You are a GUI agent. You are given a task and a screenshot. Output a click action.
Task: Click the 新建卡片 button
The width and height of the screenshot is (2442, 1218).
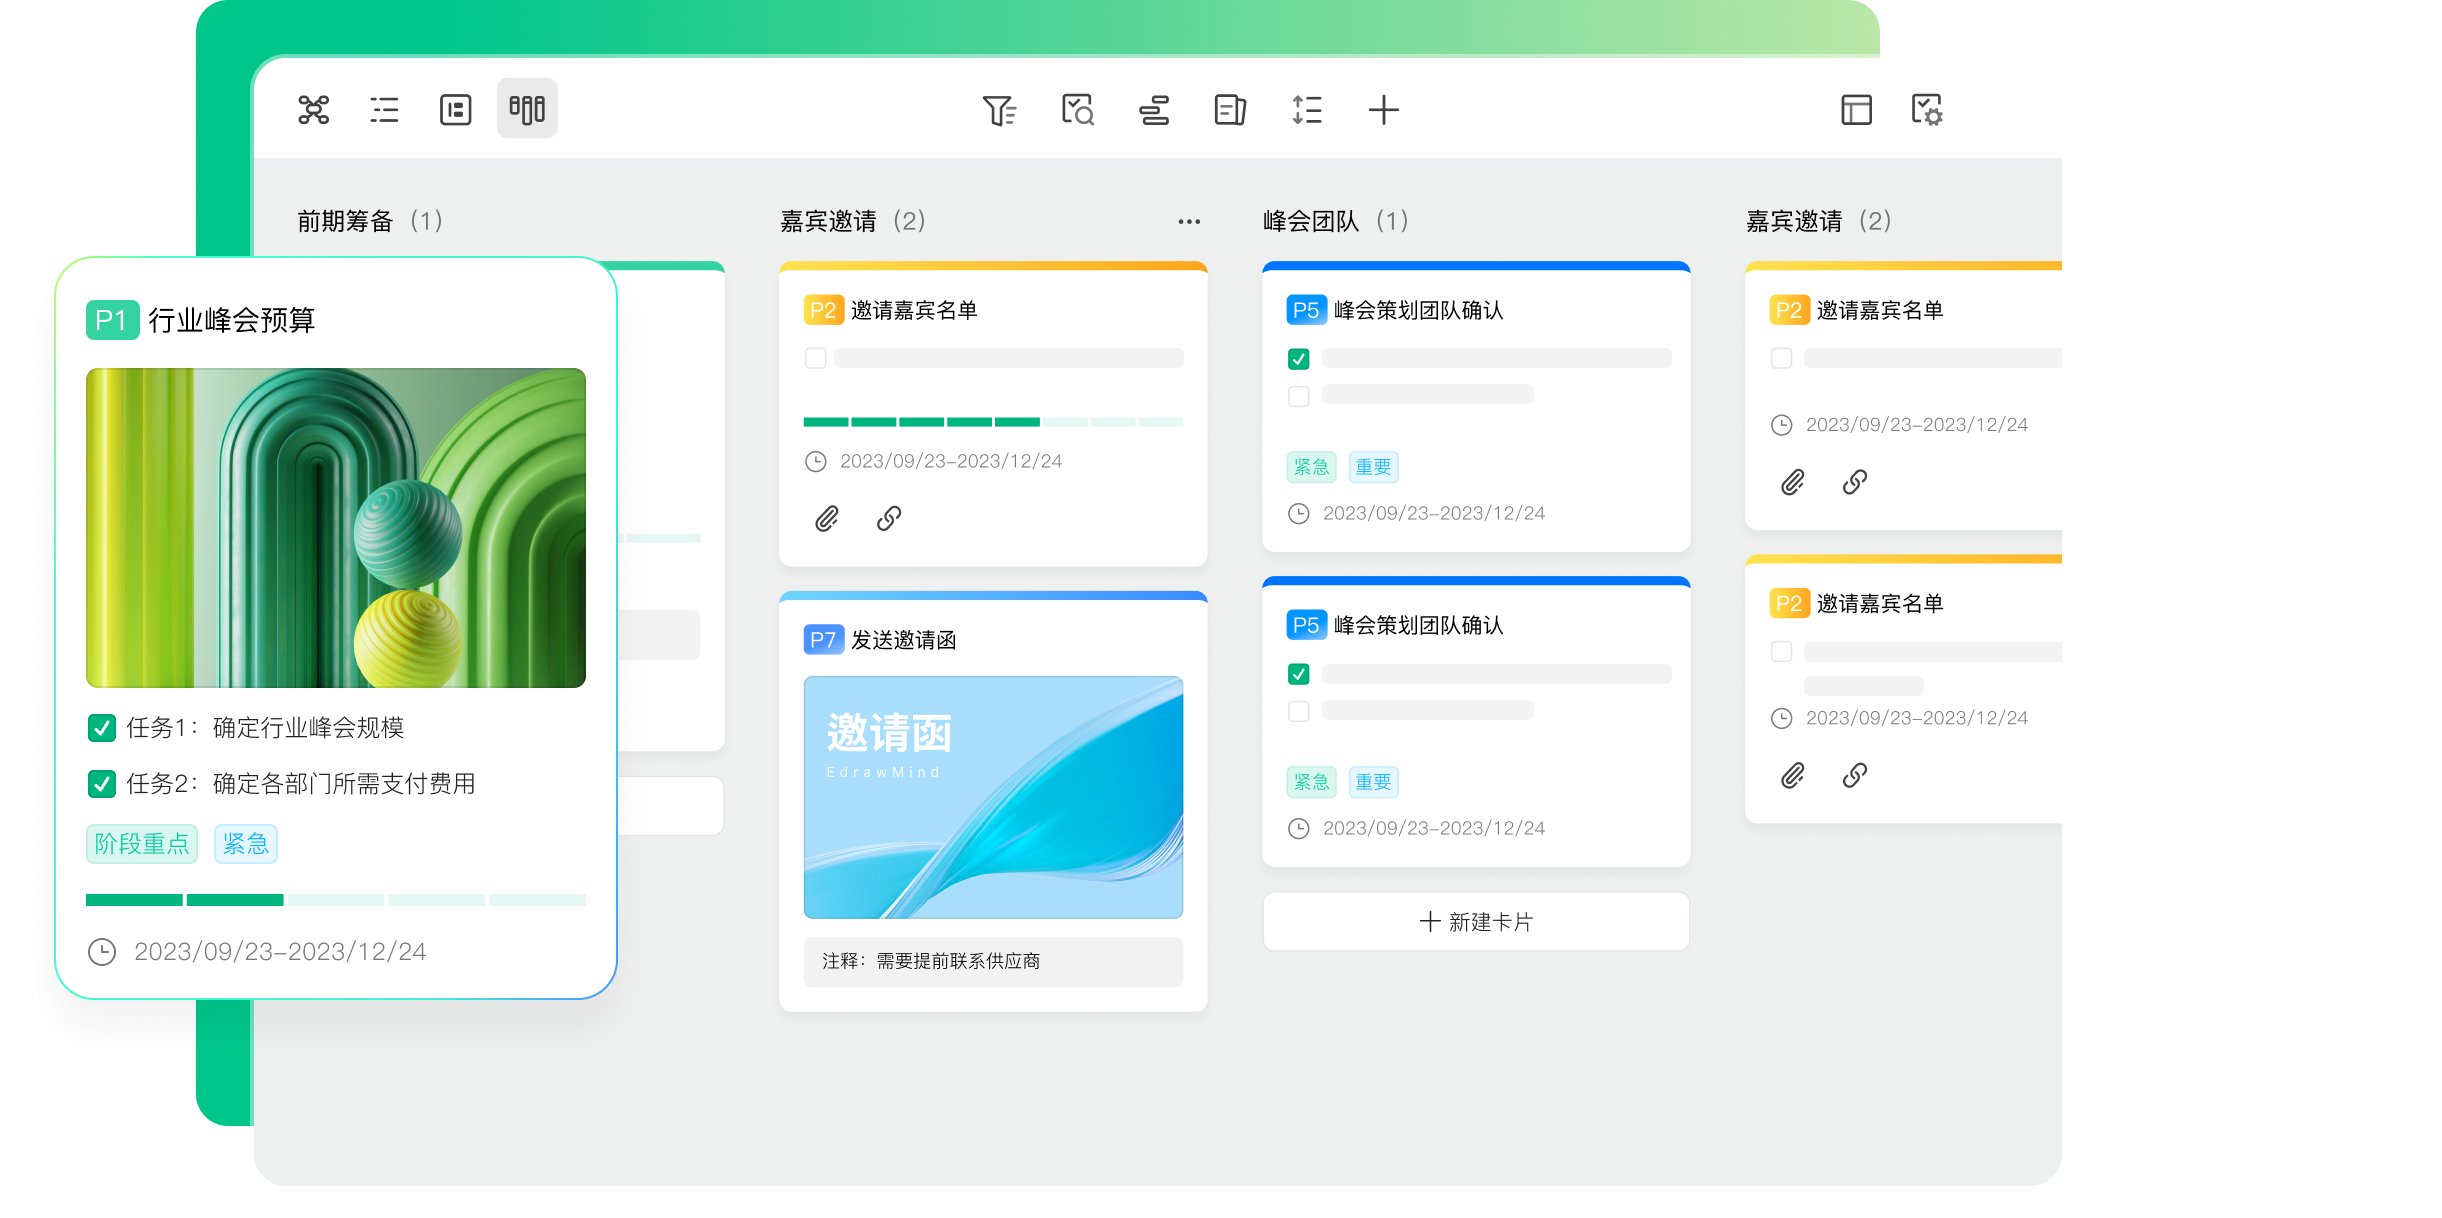pyautogui.click(x=1476, y=922)
